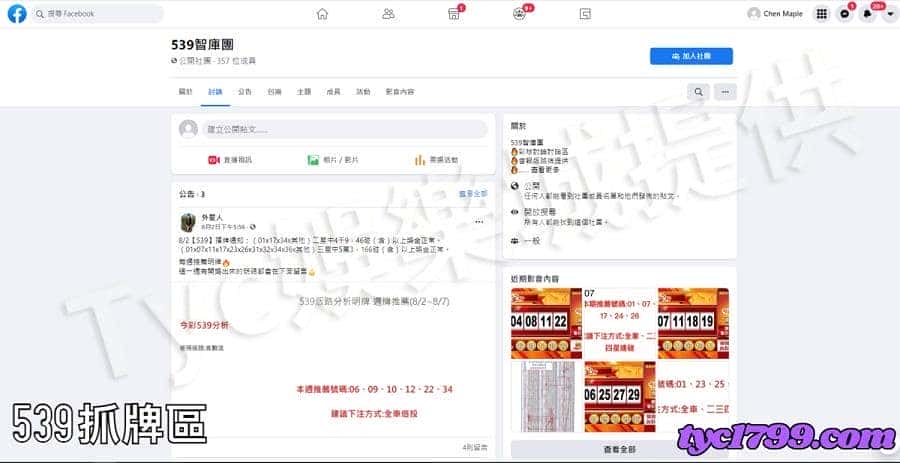
Task: Click the 查看全部 button under recent media
Action: [620, 449]
